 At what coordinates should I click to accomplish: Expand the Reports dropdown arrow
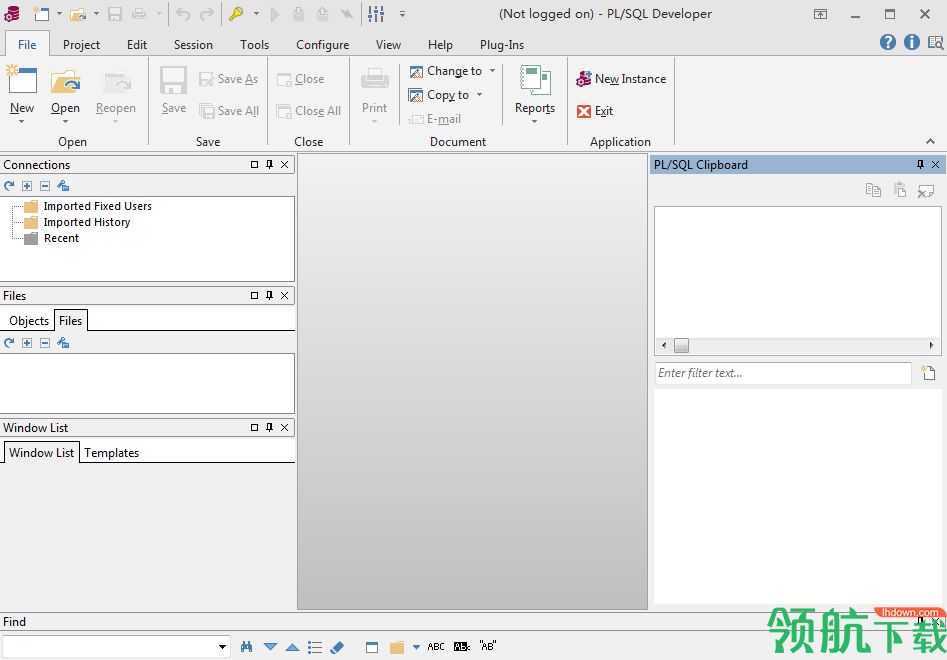[534, 121]
